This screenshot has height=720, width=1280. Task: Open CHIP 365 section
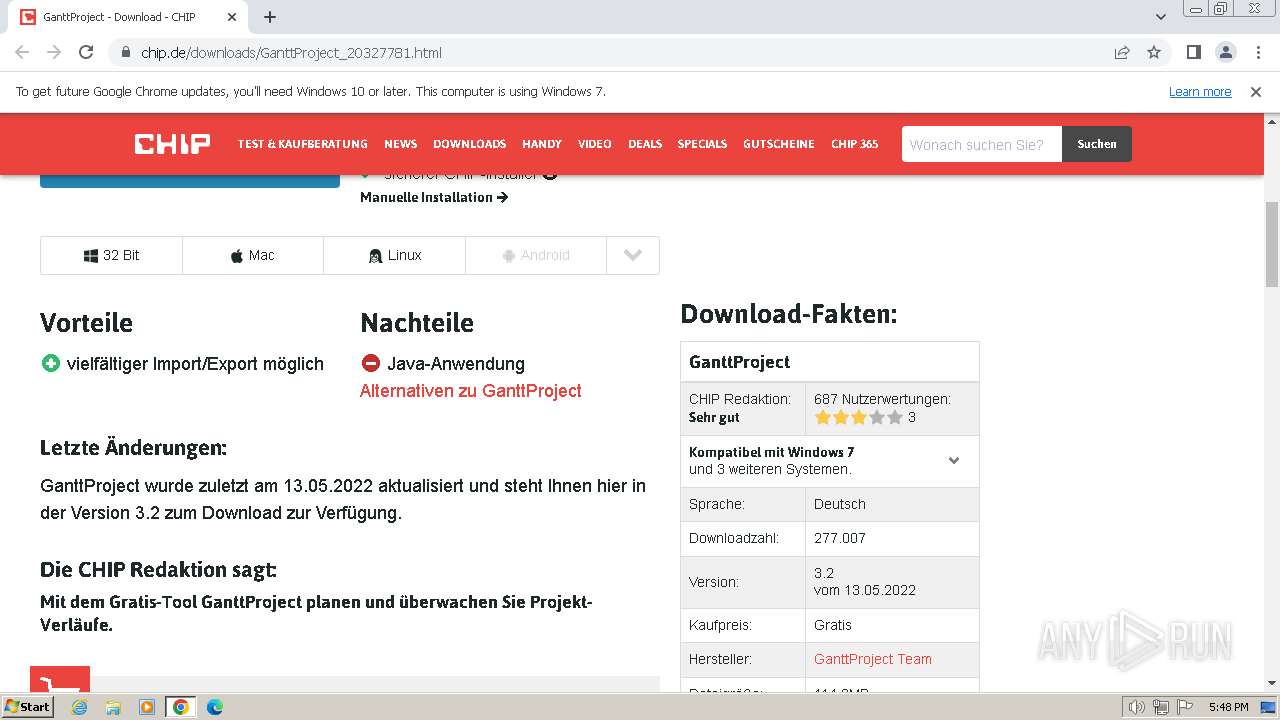854,144
